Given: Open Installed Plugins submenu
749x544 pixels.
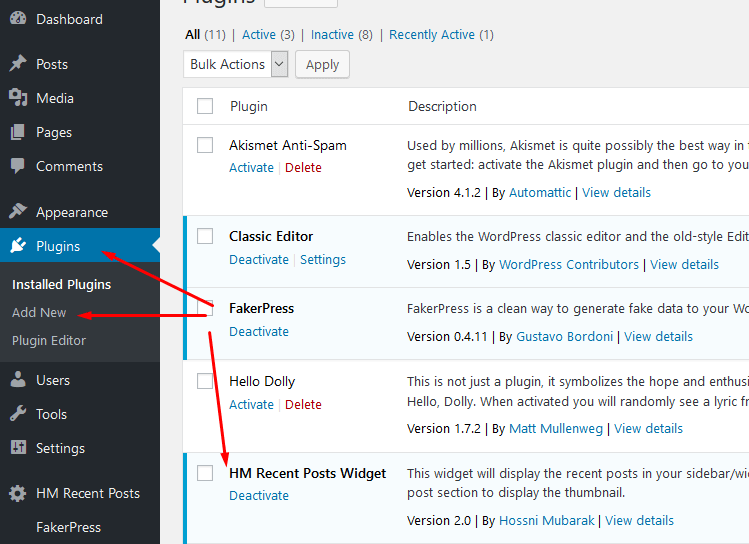Looking at the screenshot, I should [x=61, y=285].
